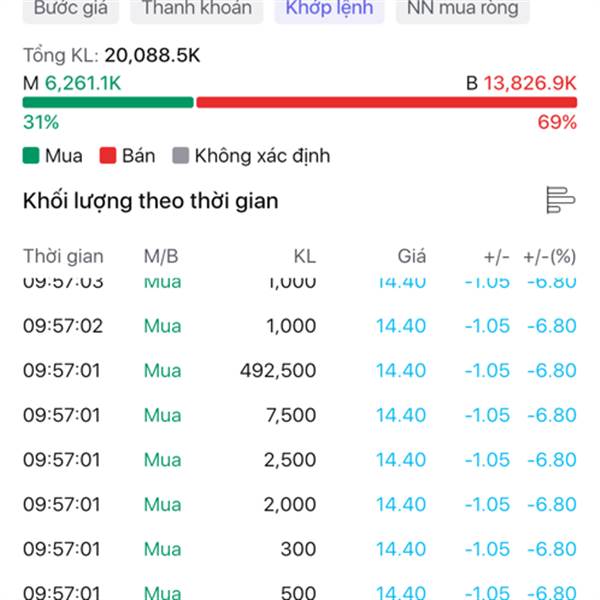
Task: Click the red sell volume bar
Action: point(386,102)
